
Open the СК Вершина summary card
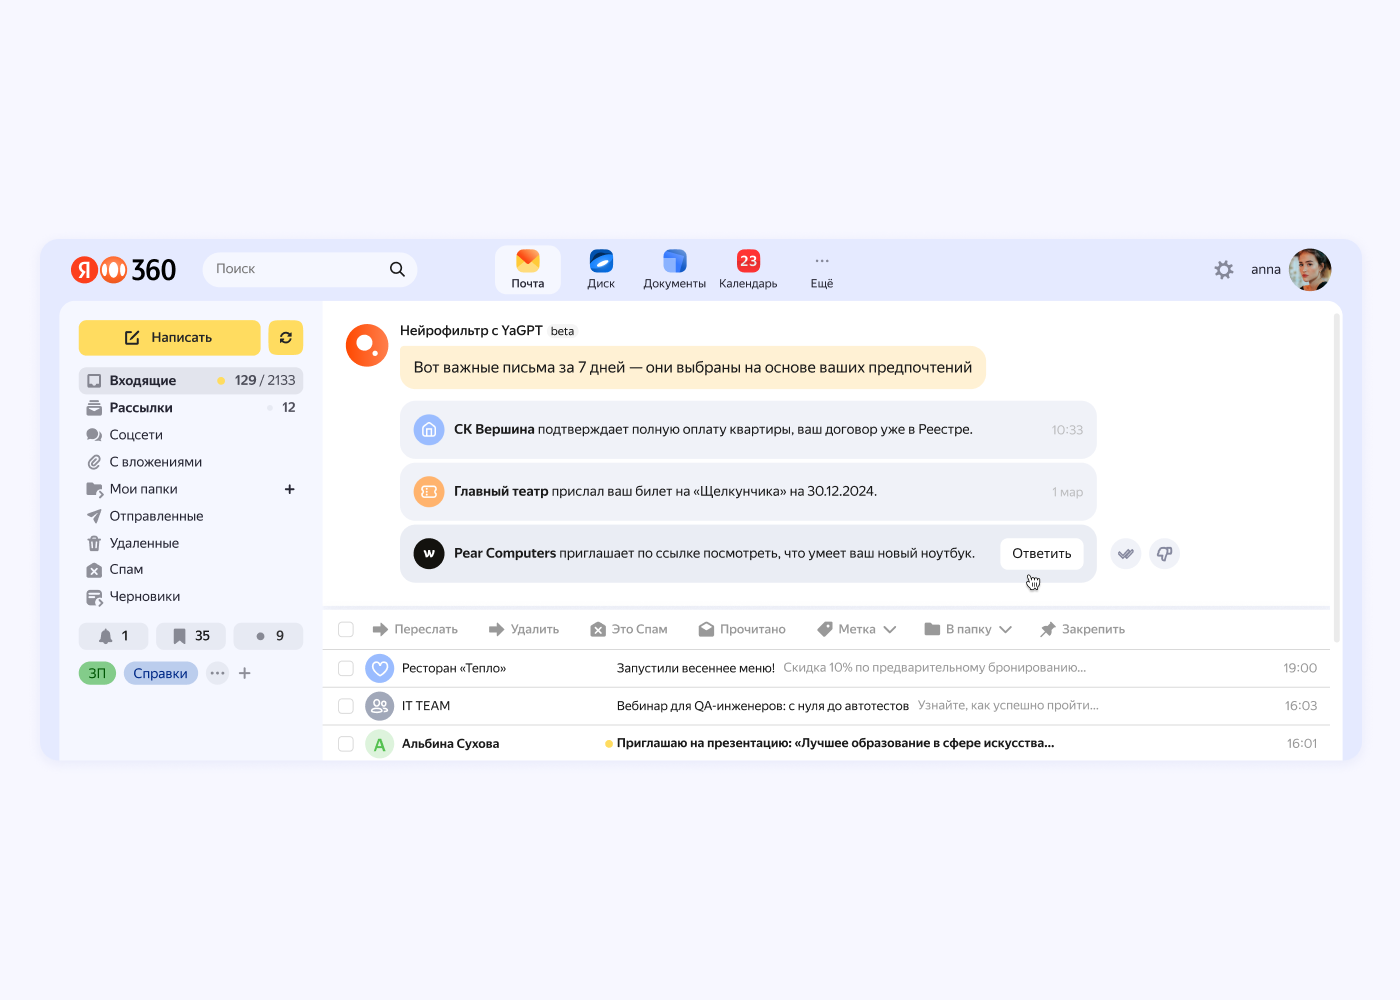[748, 430]
